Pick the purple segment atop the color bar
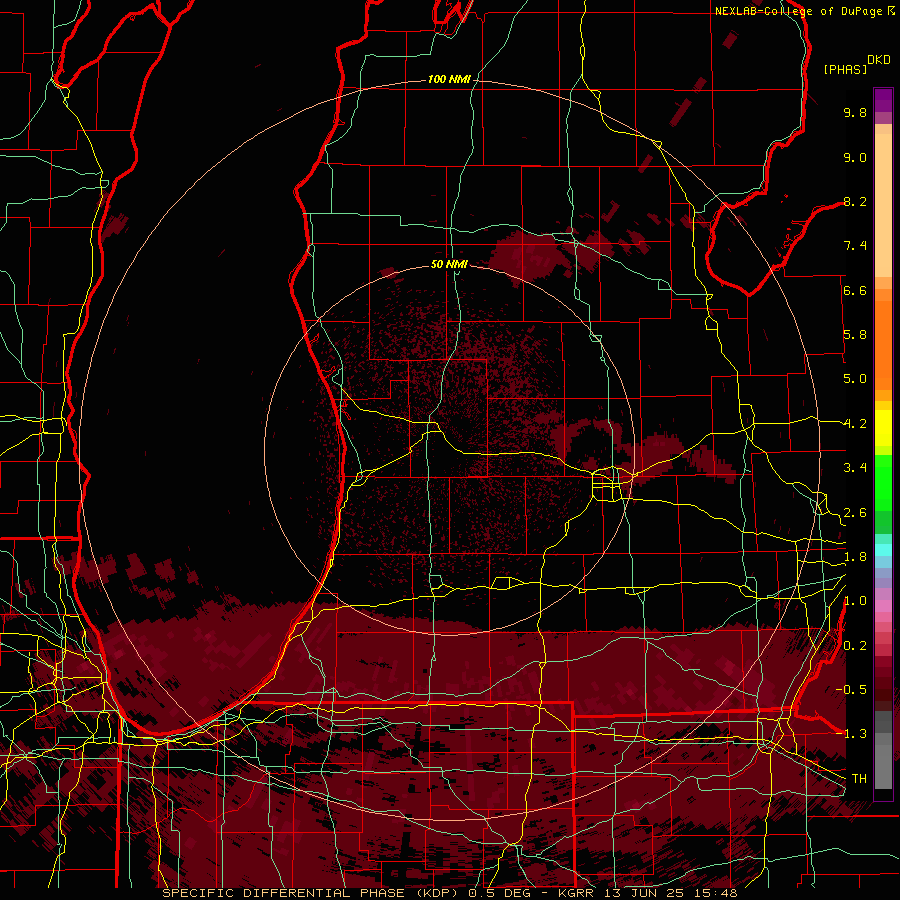The width and height of the screenshot is (900, 900). [x=883, y=100]
